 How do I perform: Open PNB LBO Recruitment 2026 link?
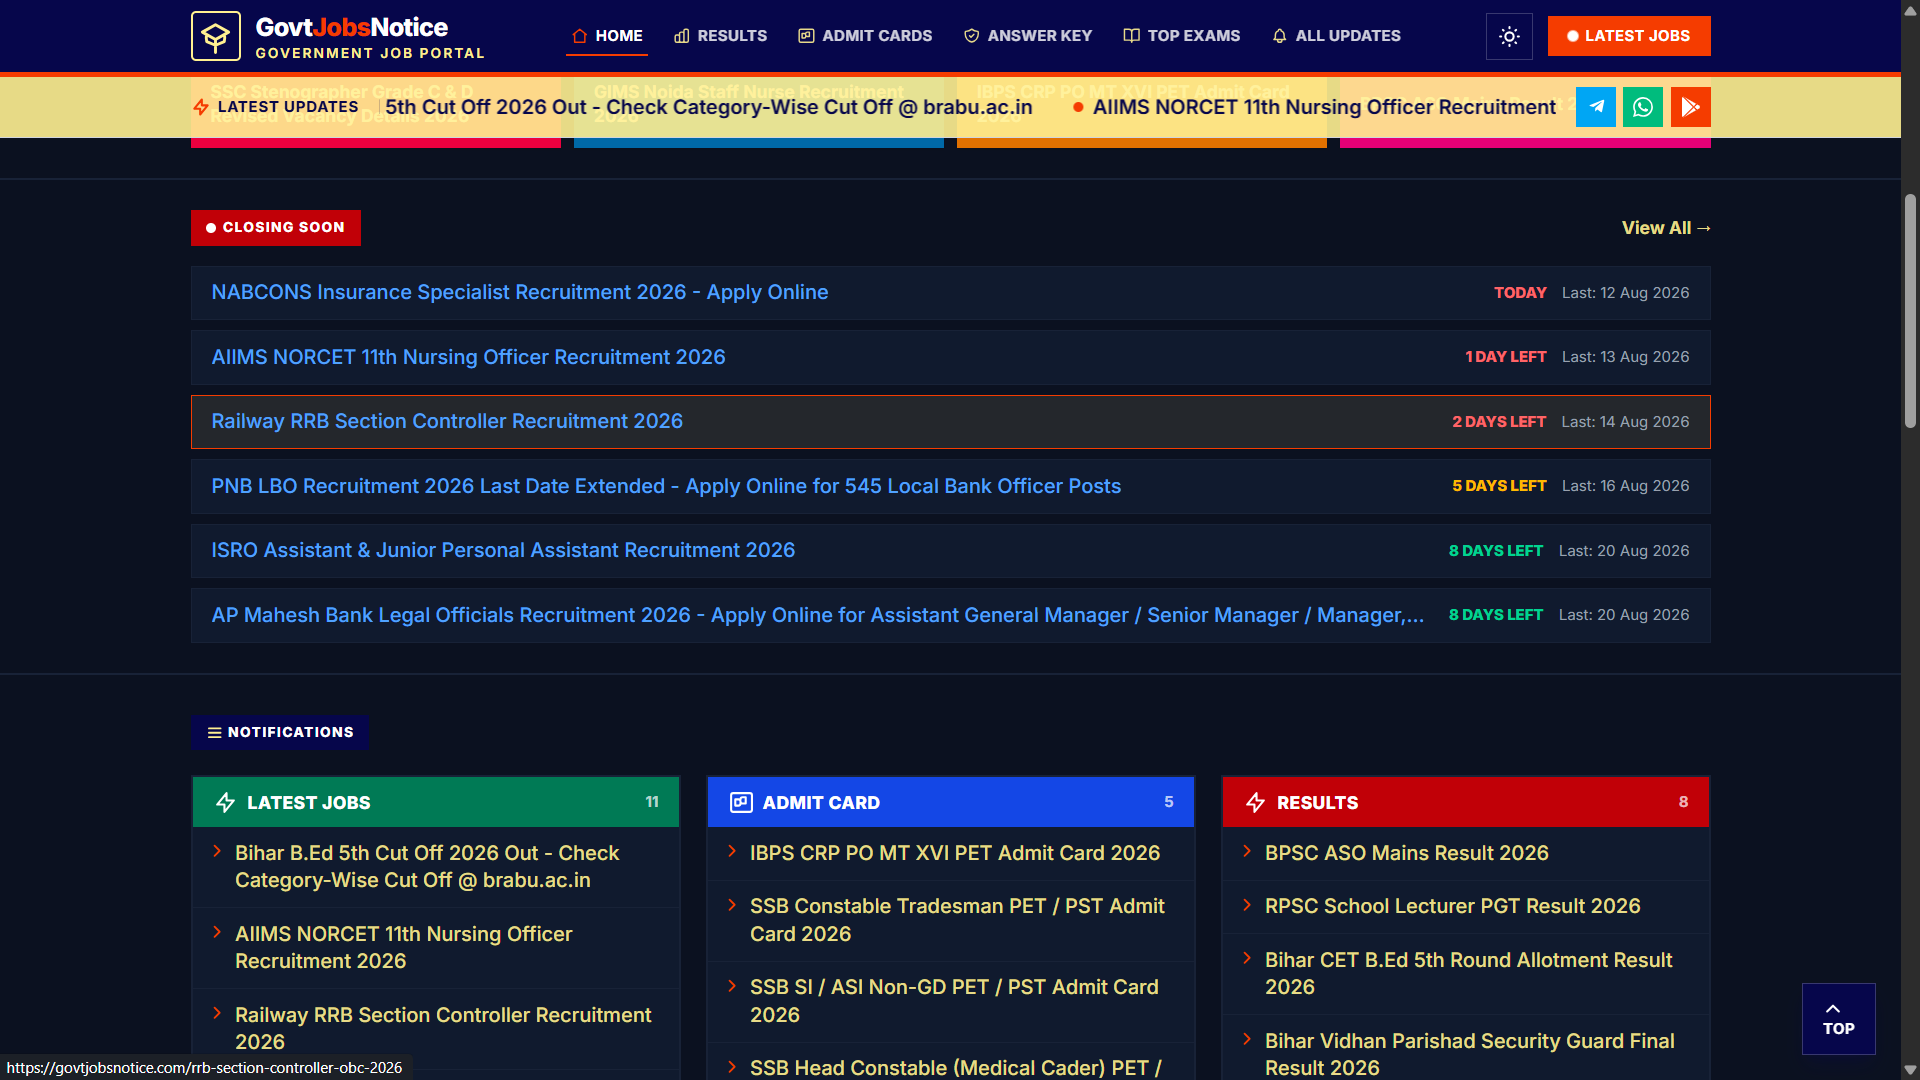pyautogui.click(x=666, y=486)
